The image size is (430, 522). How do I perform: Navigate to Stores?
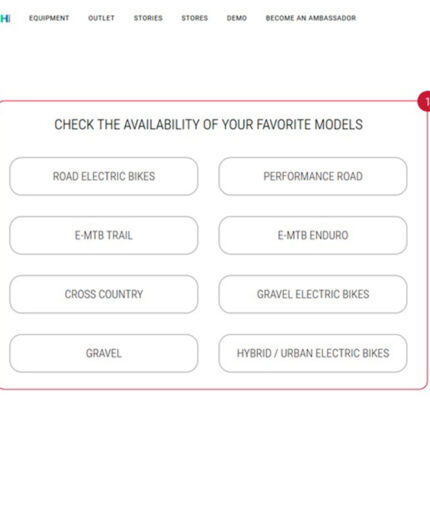(x=195, y=18)
